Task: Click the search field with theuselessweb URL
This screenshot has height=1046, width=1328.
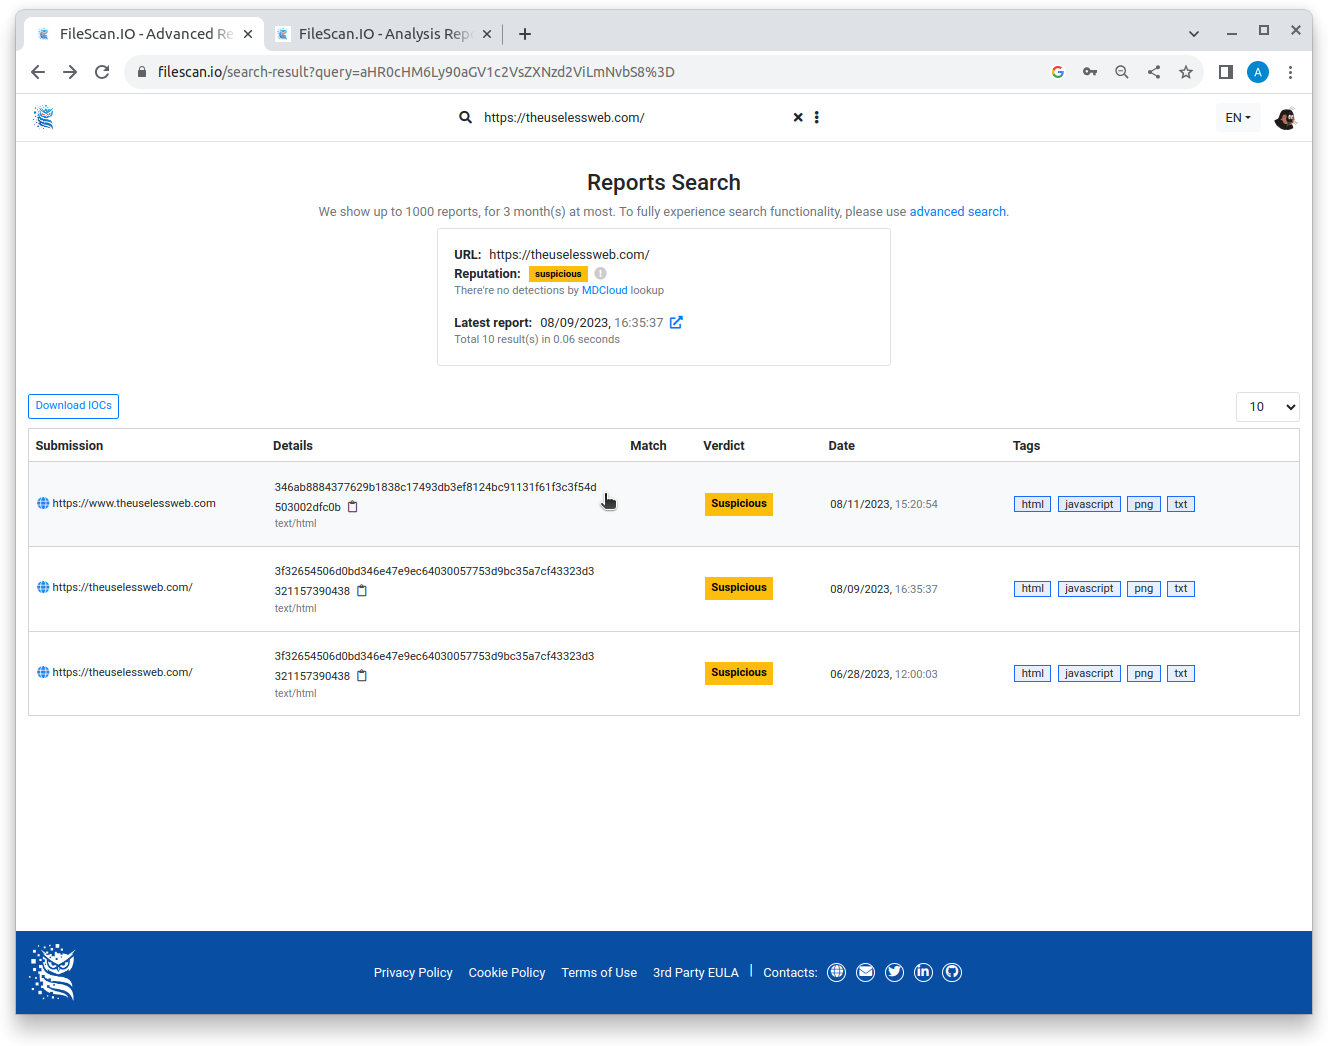Action: [634, 117]
